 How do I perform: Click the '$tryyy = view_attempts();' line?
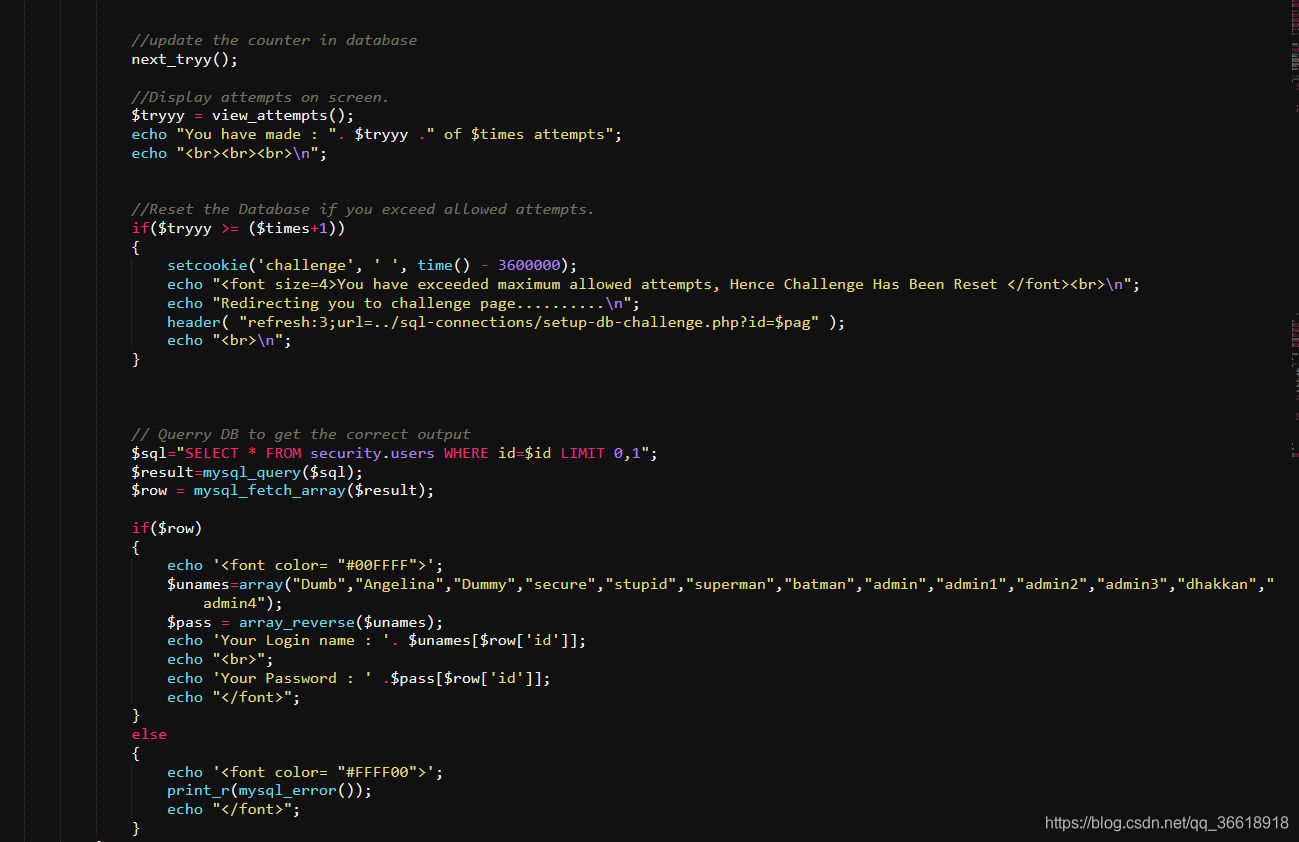[x=243, y=115]
